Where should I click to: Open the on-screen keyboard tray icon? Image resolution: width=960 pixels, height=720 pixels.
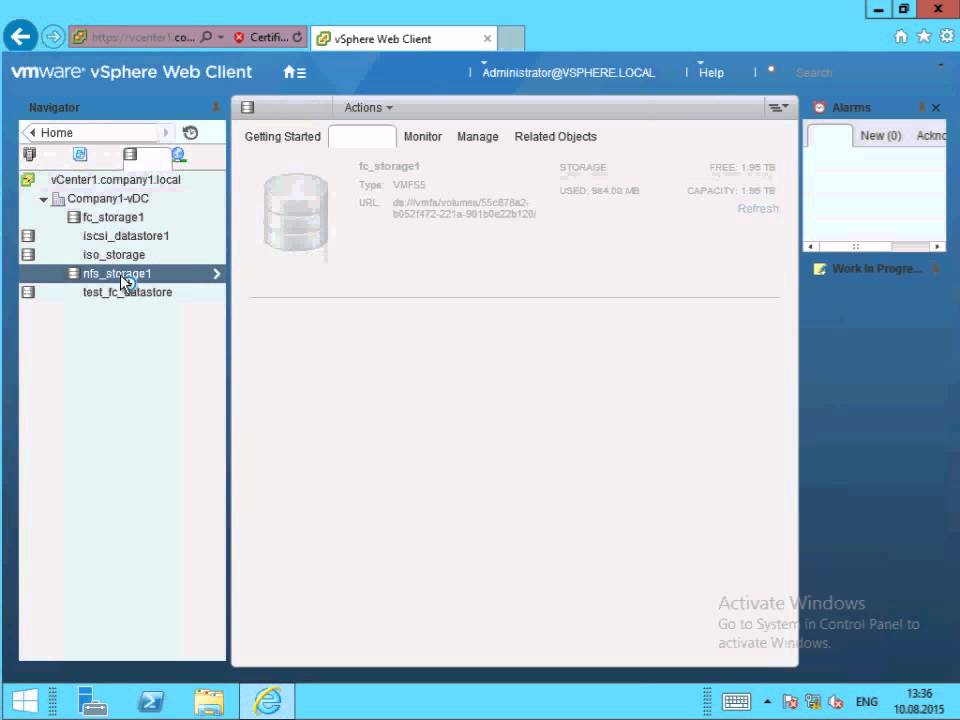[x=736, y=702]
